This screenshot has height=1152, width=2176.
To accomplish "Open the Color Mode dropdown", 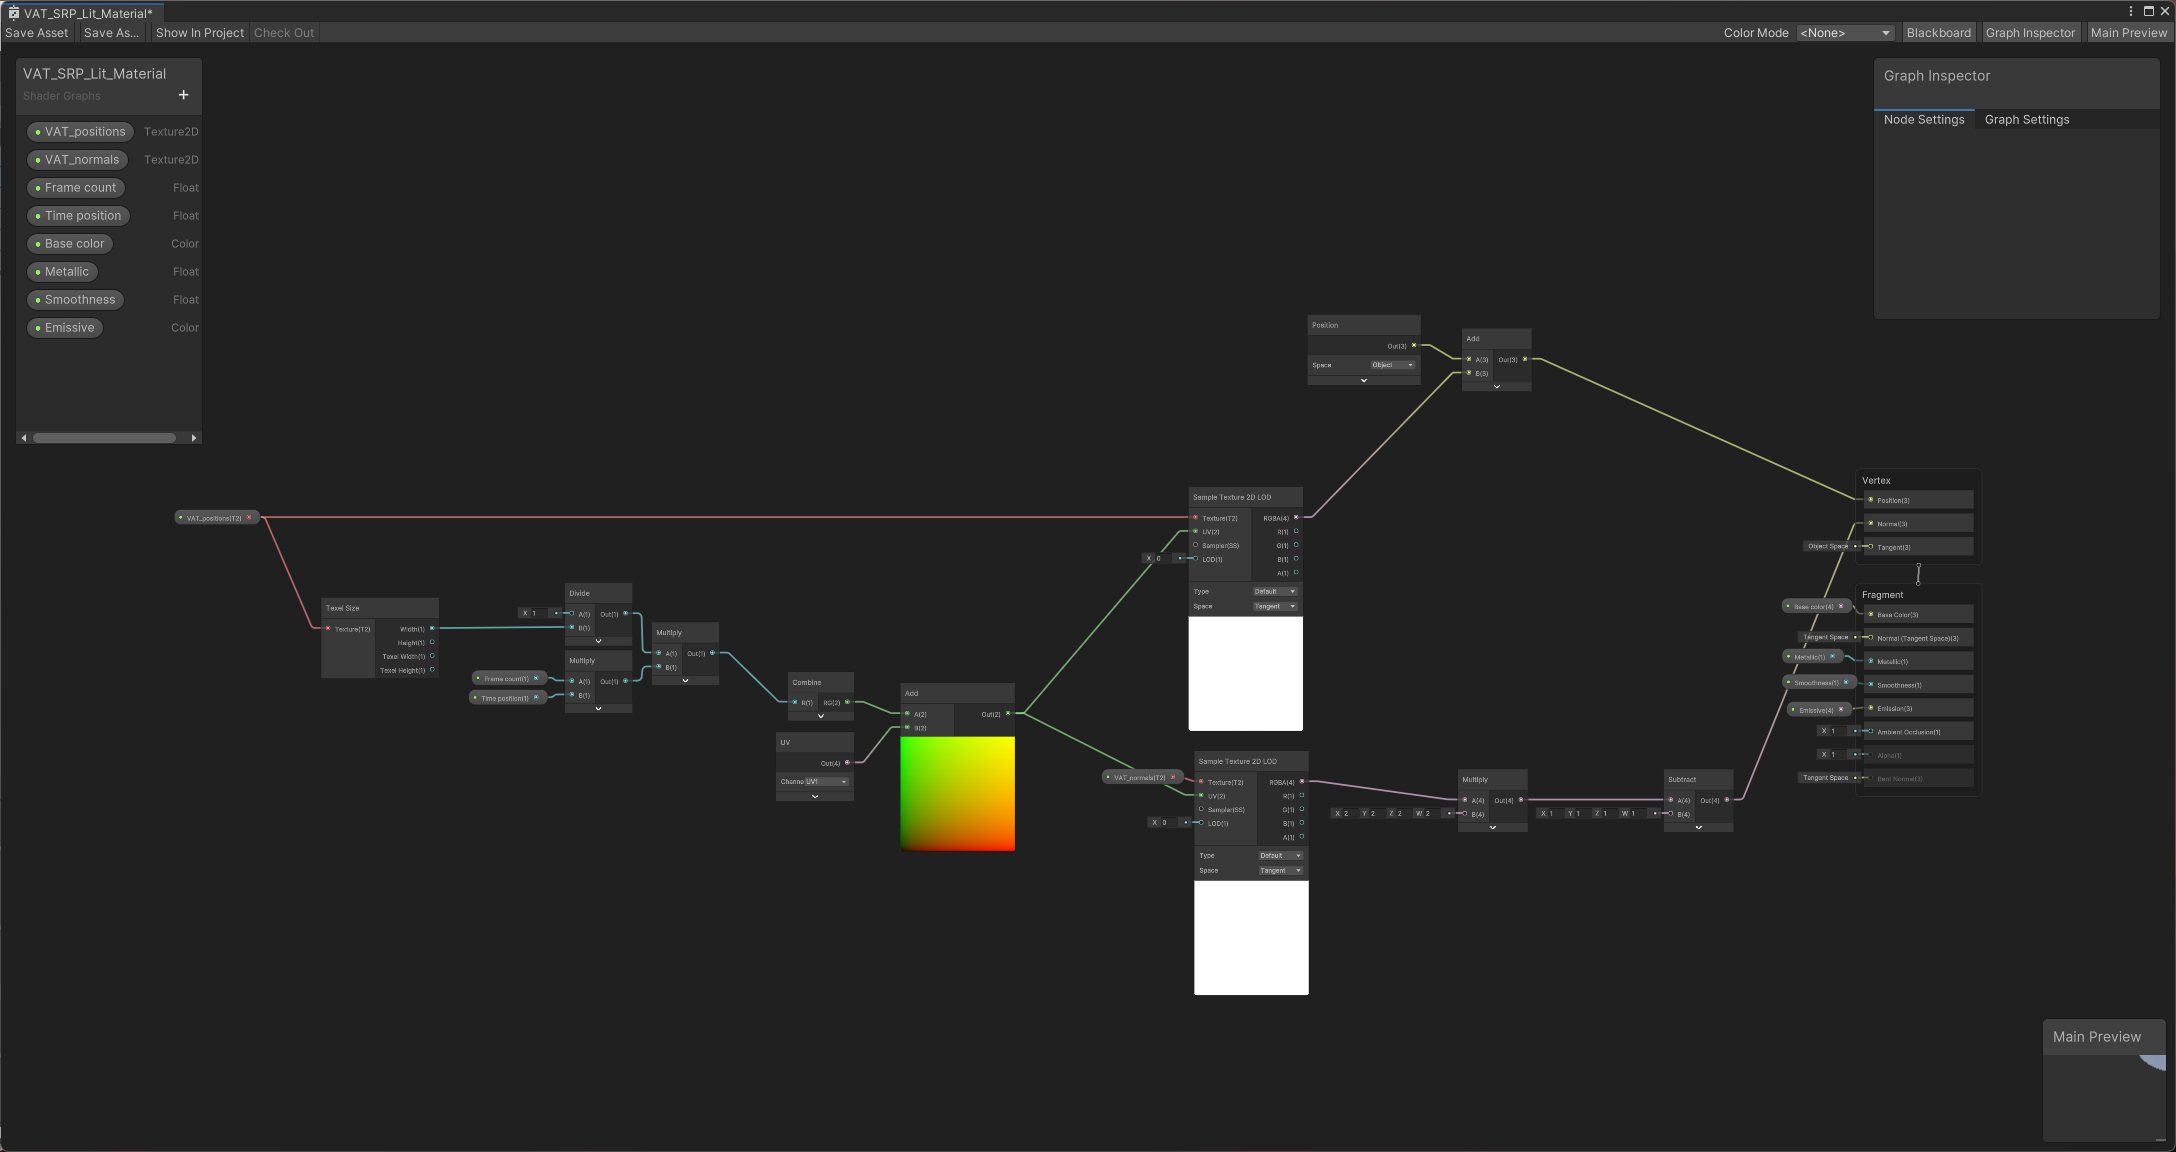I will tap(1845, 33).
